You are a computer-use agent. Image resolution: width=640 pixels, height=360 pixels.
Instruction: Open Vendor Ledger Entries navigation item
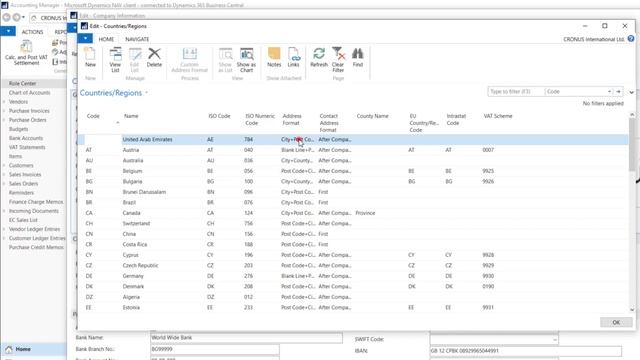[x=34, y=229]
